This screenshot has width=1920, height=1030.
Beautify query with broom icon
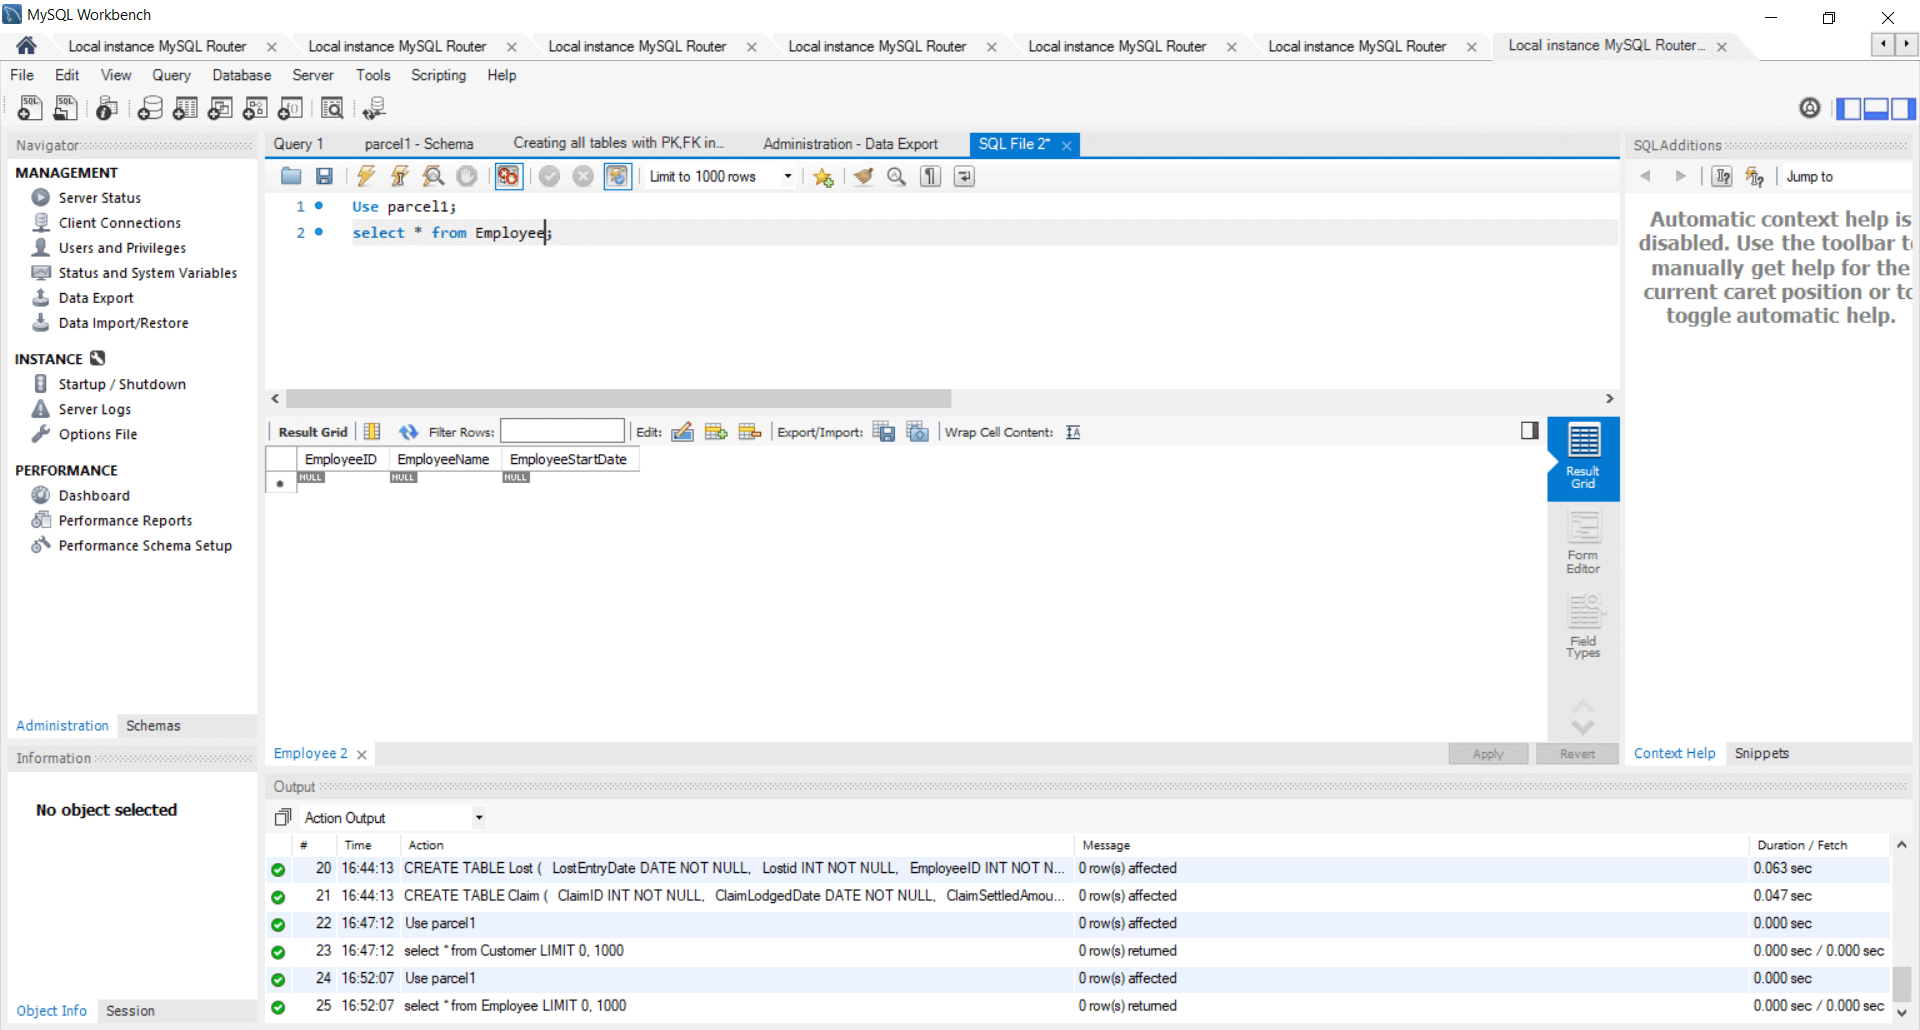(x=864, y=177)
